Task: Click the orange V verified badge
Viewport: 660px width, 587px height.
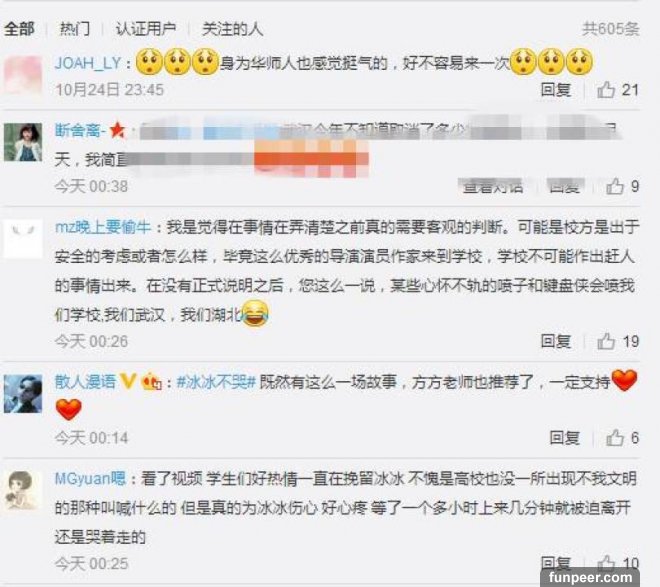Action: coord(128,381)
